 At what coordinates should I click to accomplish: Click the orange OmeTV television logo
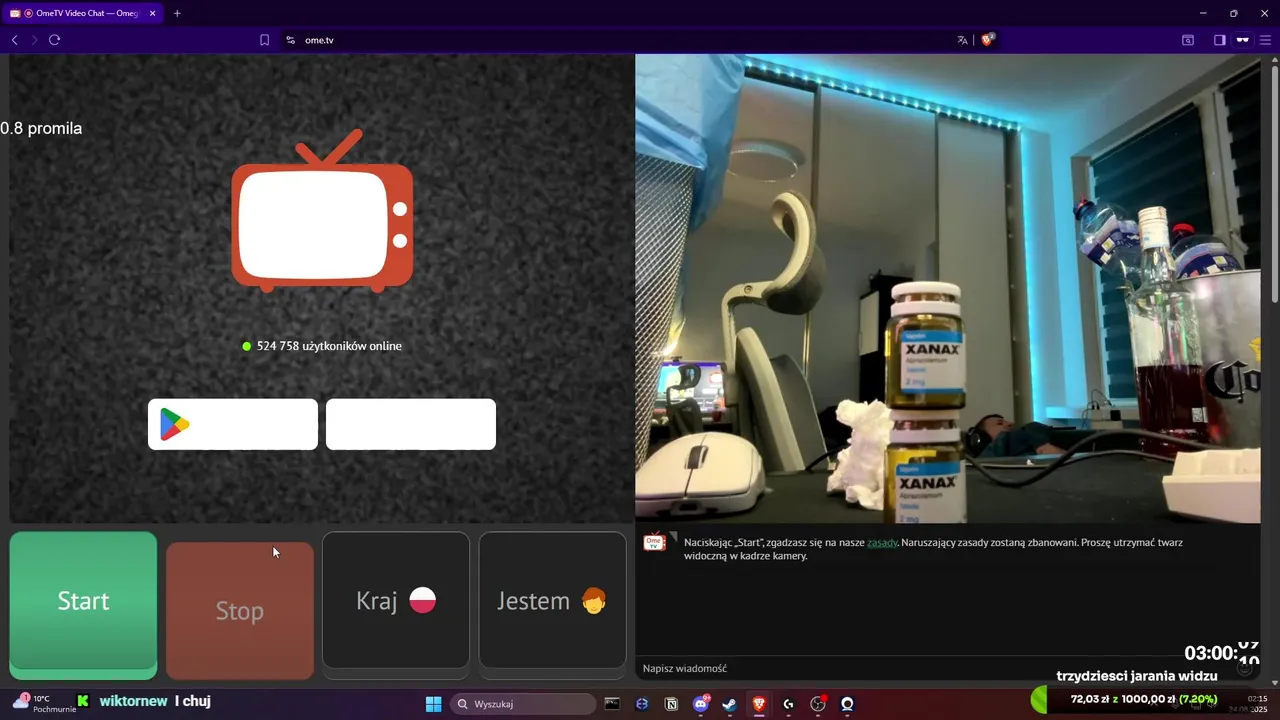point(322,211)
